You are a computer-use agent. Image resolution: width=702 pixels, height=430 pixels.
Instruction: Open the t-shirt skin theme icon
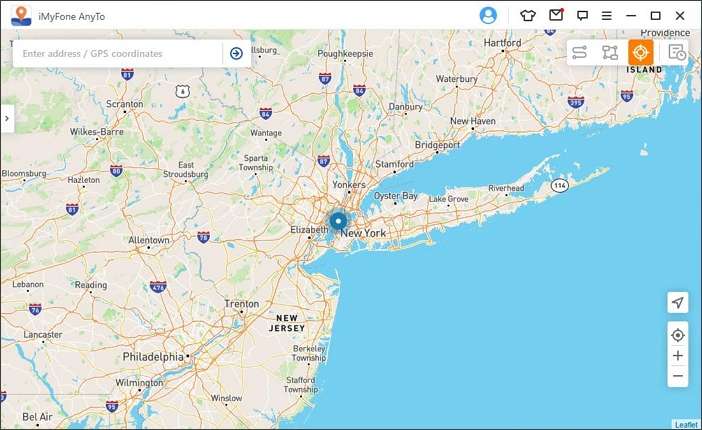tap(528, 16)
